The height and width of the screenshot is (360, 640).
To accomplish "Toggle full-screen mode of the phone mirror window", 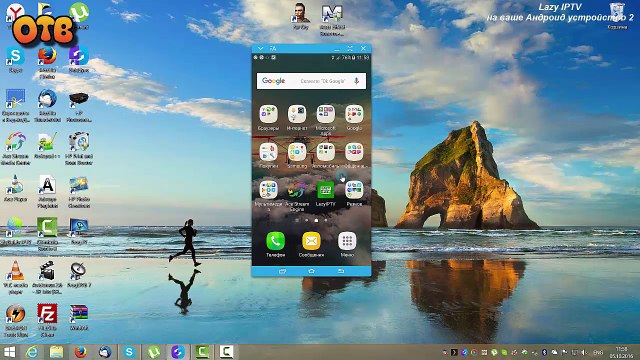I will point(350,49).
